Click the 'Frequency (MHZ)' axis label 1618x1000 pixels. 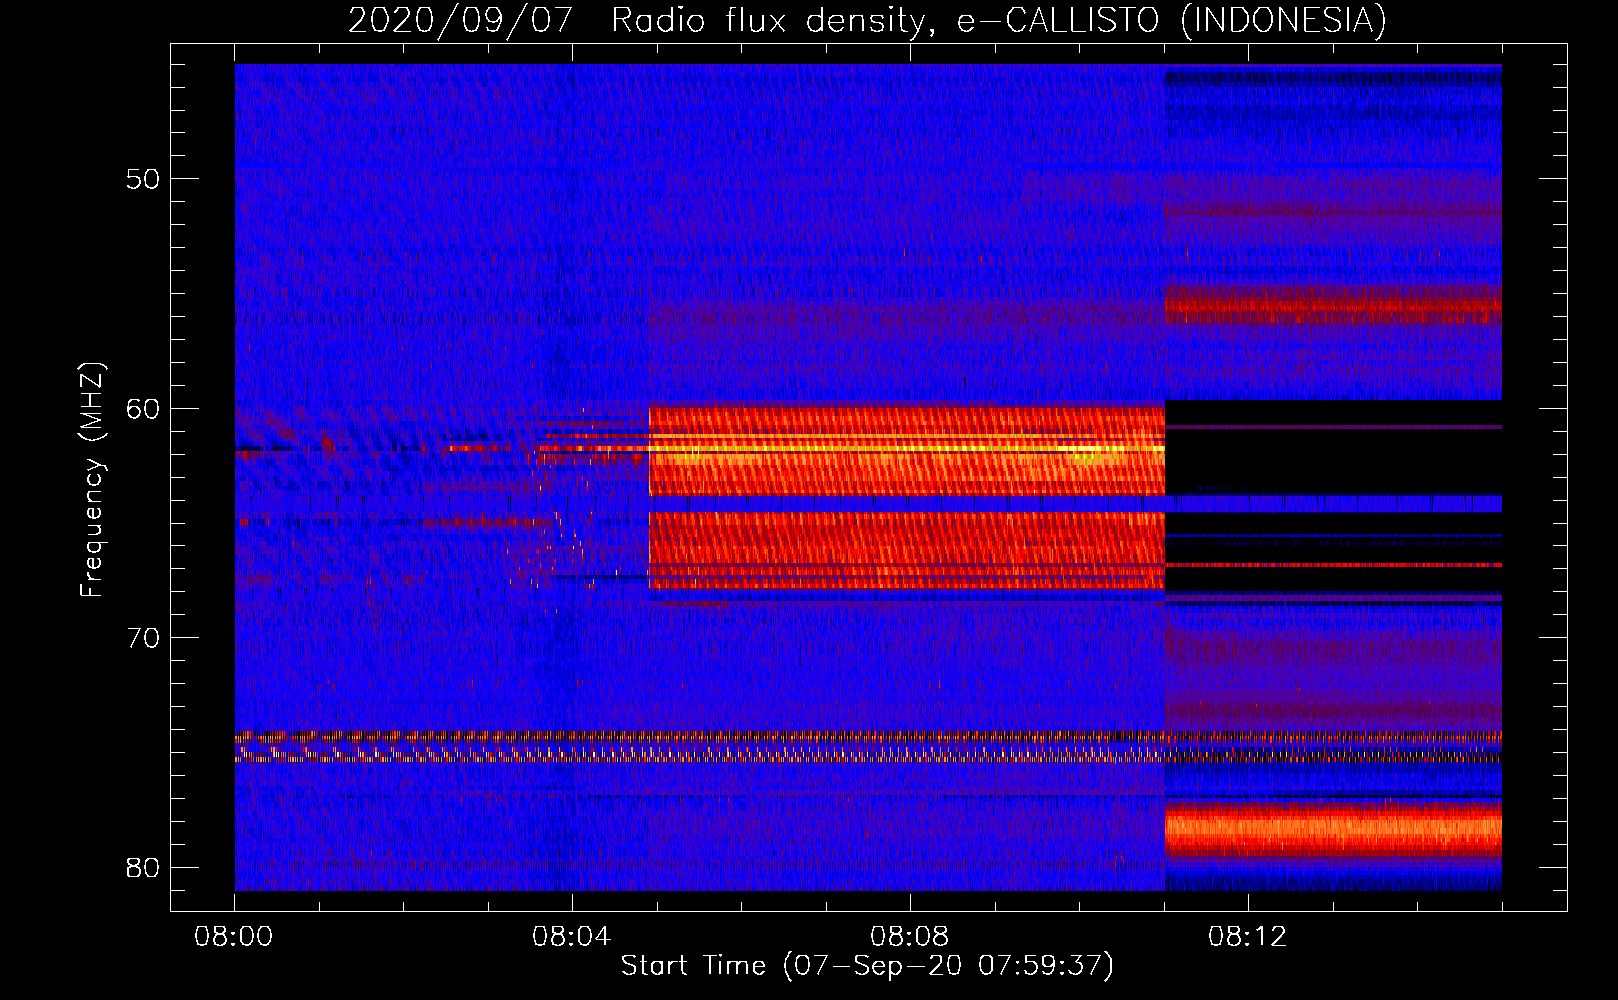(x=91, y=480)
